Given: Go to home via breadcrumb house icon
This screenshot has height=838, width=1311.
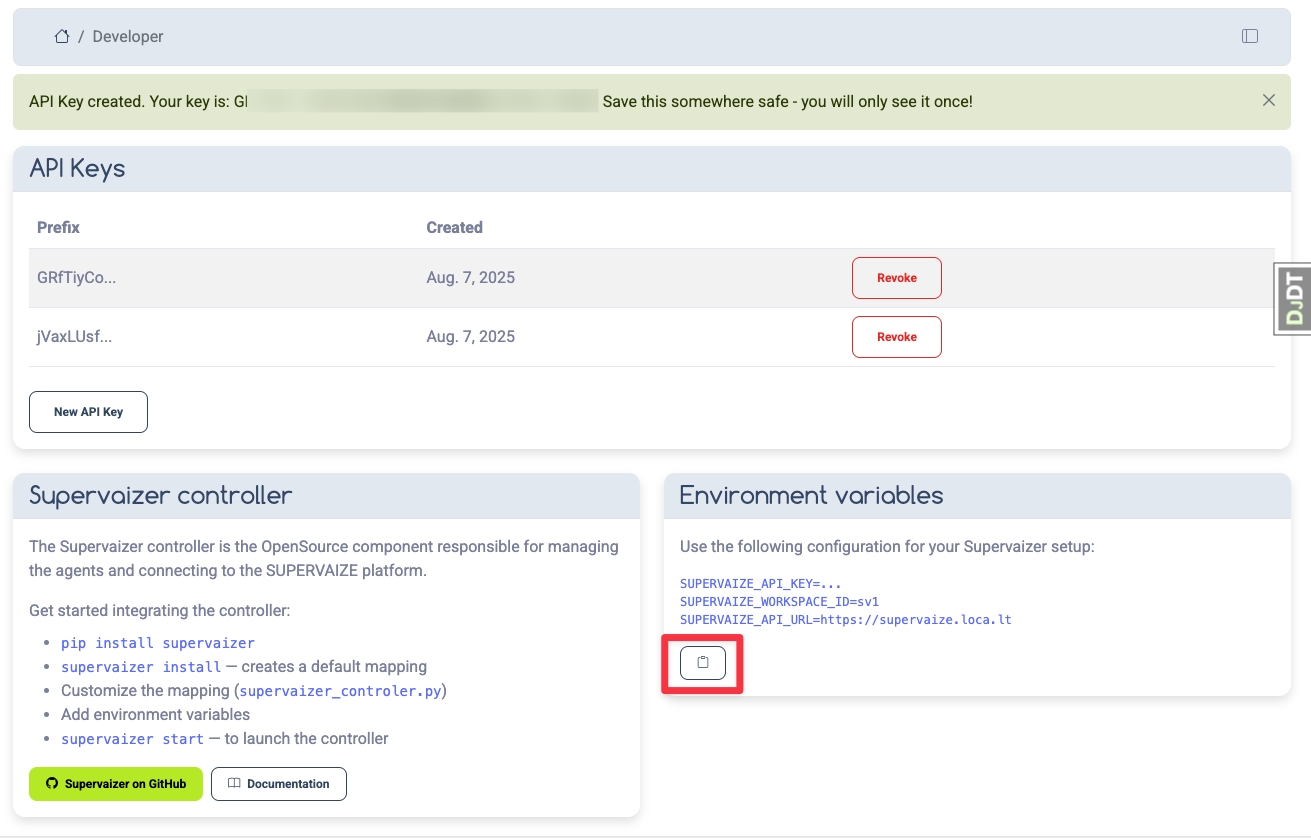Looking at the screenshot, I should tap(62, 36).
